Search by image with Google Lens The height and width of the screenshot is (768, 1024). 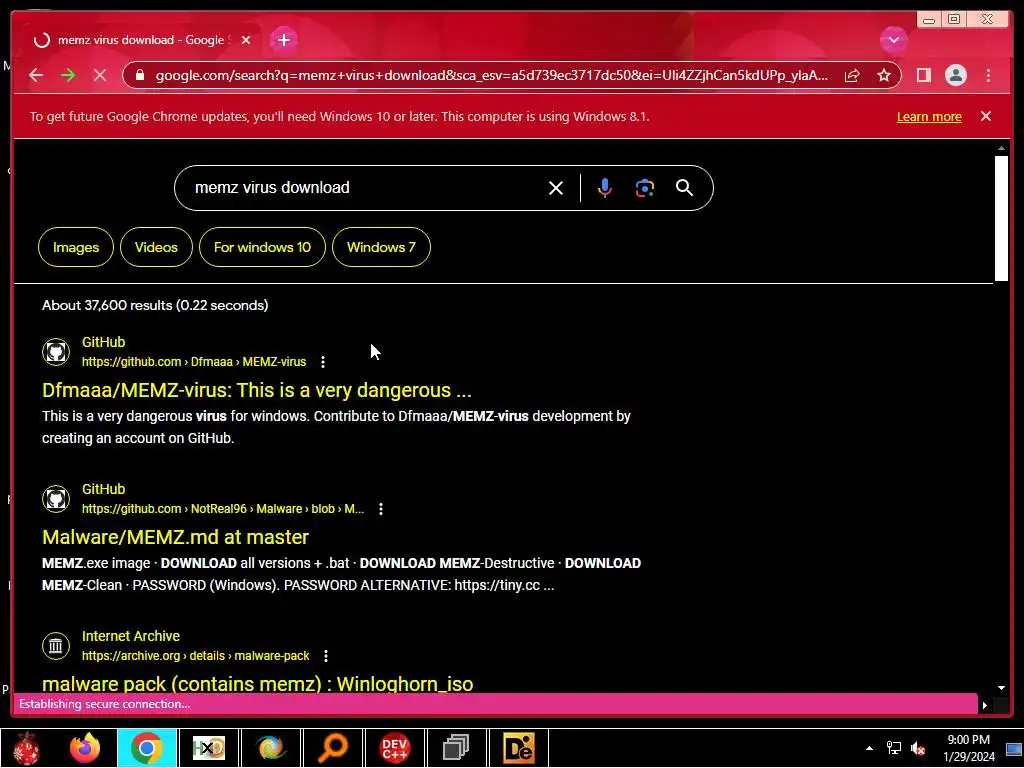(x=645, y=188)
